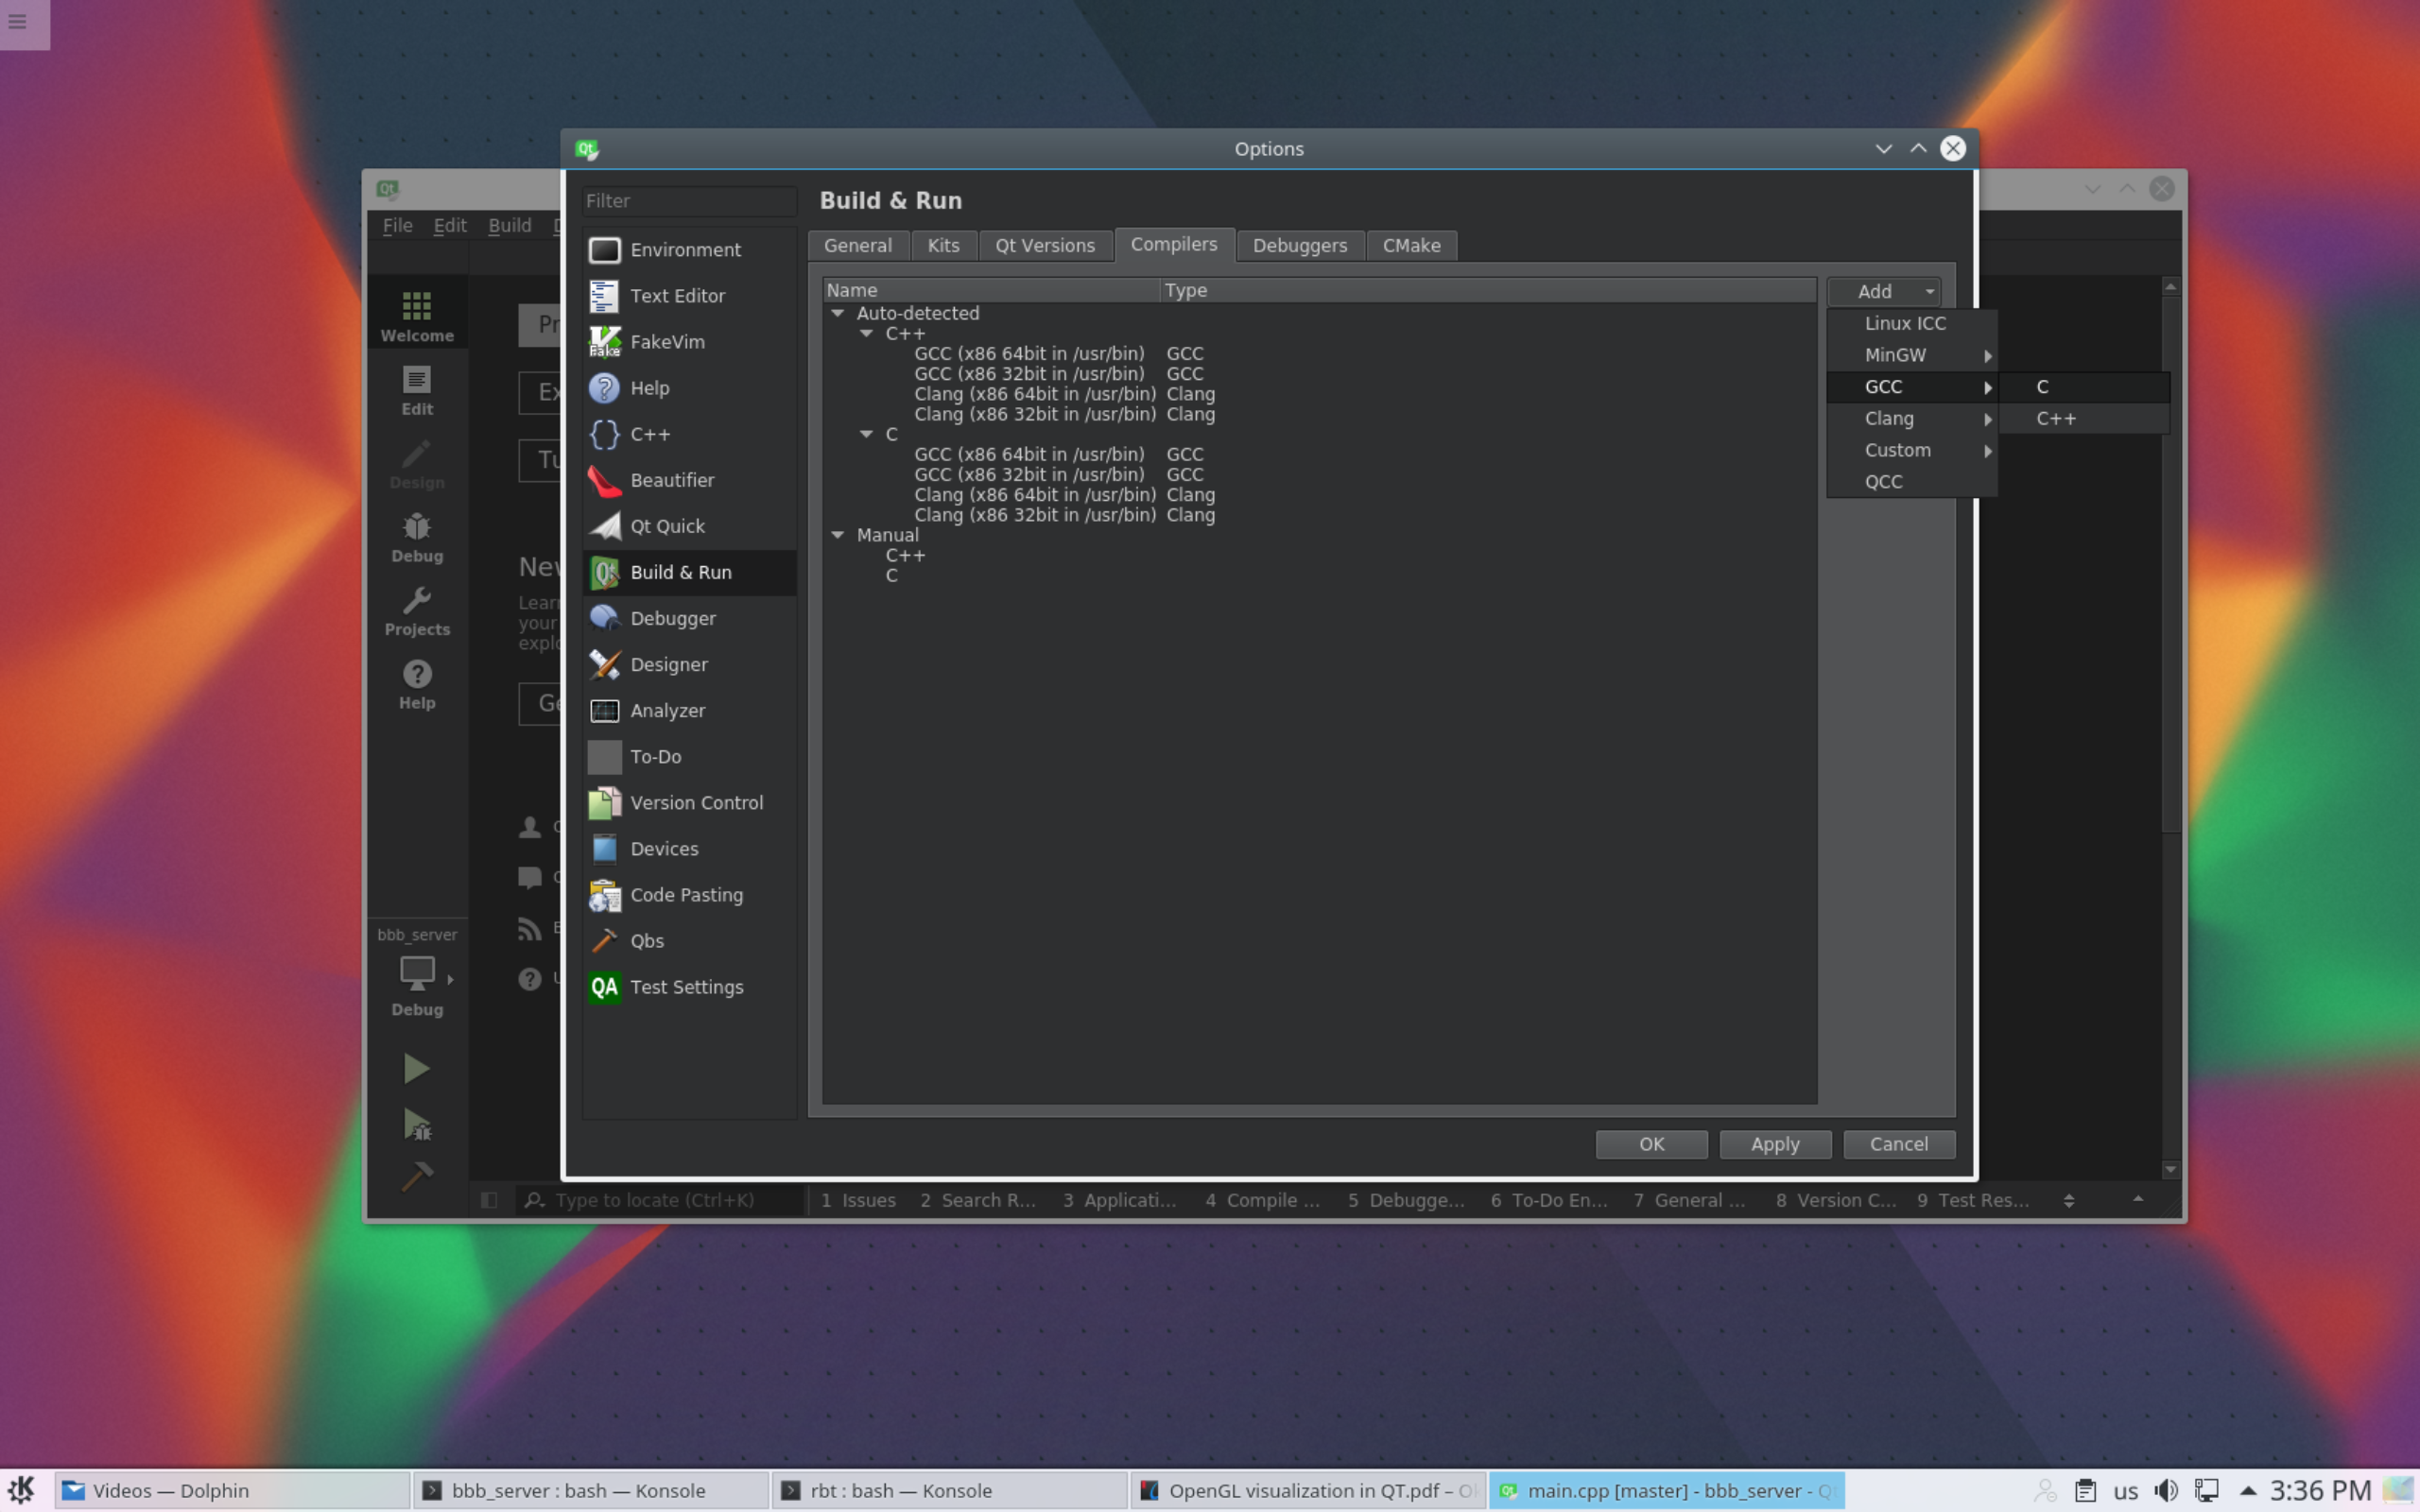Image resolution: width=2420 pixels, height=1512 pixels.
Task: Open the Test Settings category
Action: click(689, 987)
